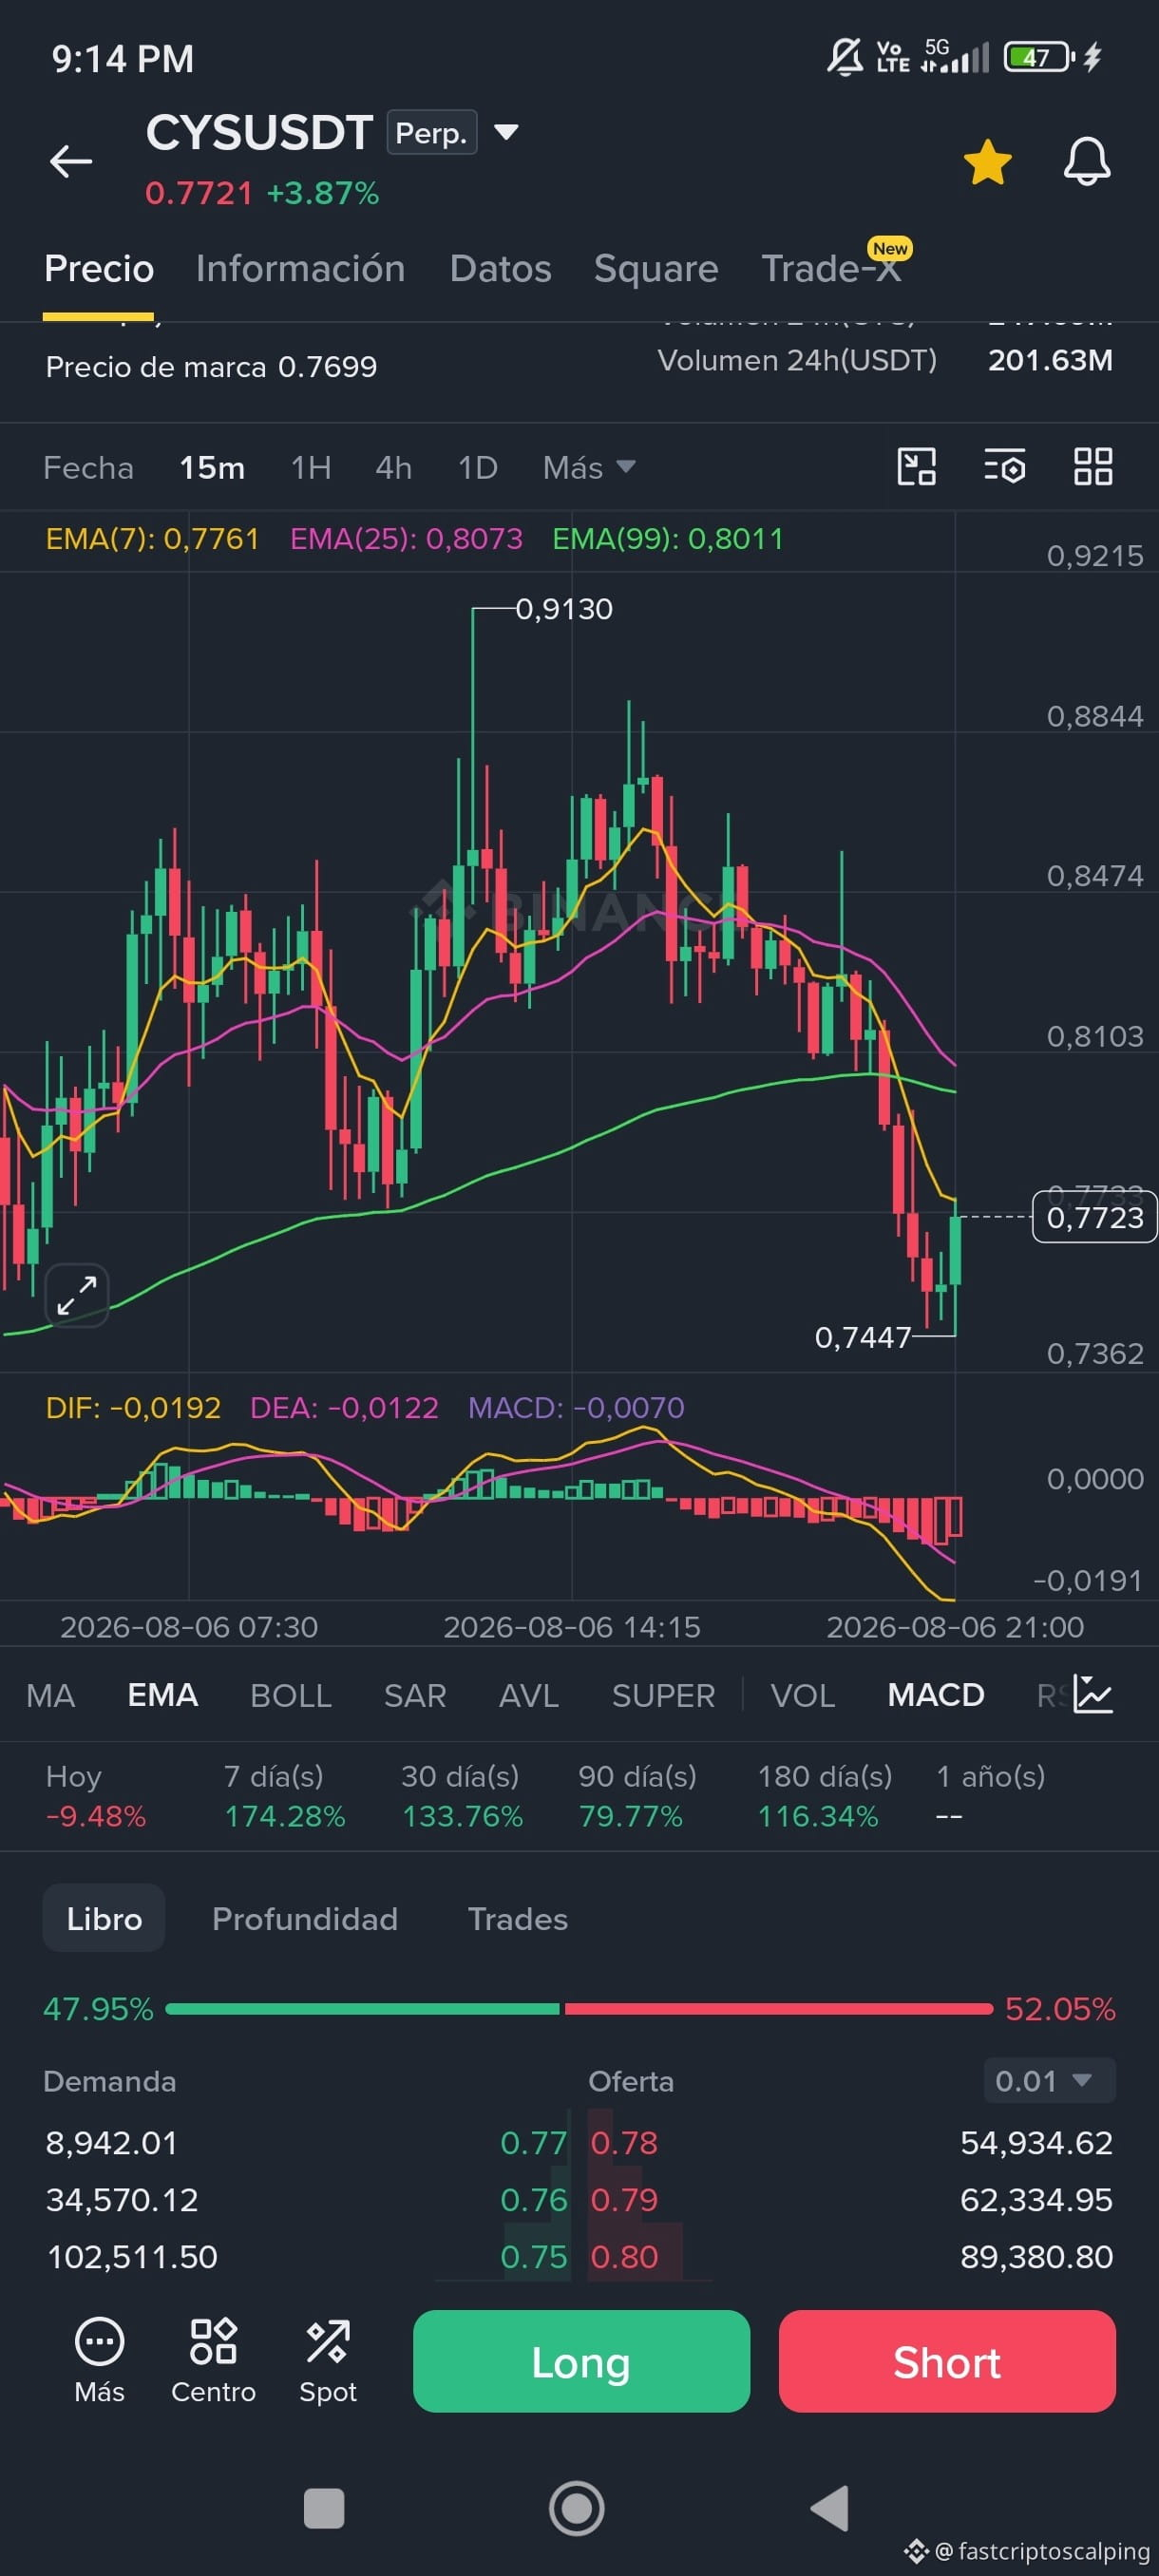Open the Centro icon
1159x2576 pixels.
(213, 2360)
